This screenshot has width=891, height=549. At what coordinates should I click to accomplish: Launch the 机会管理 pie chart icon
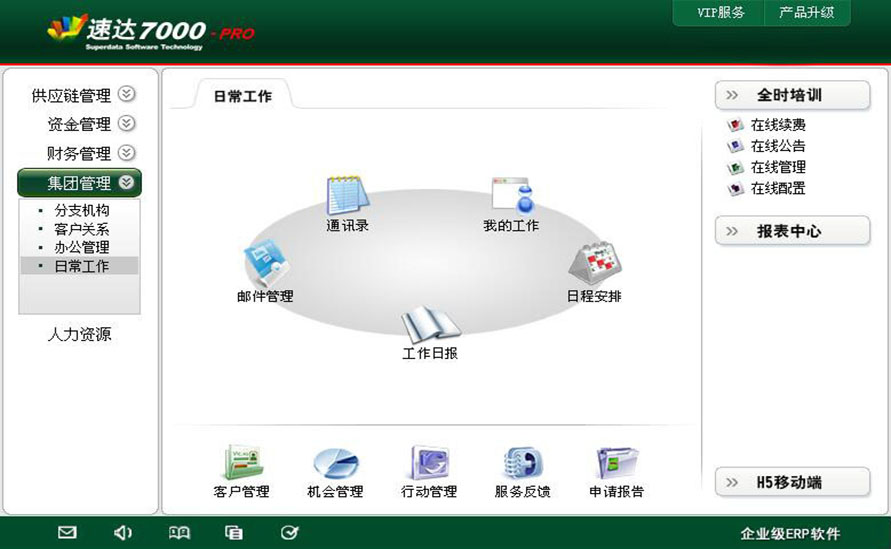pos(336,463)
